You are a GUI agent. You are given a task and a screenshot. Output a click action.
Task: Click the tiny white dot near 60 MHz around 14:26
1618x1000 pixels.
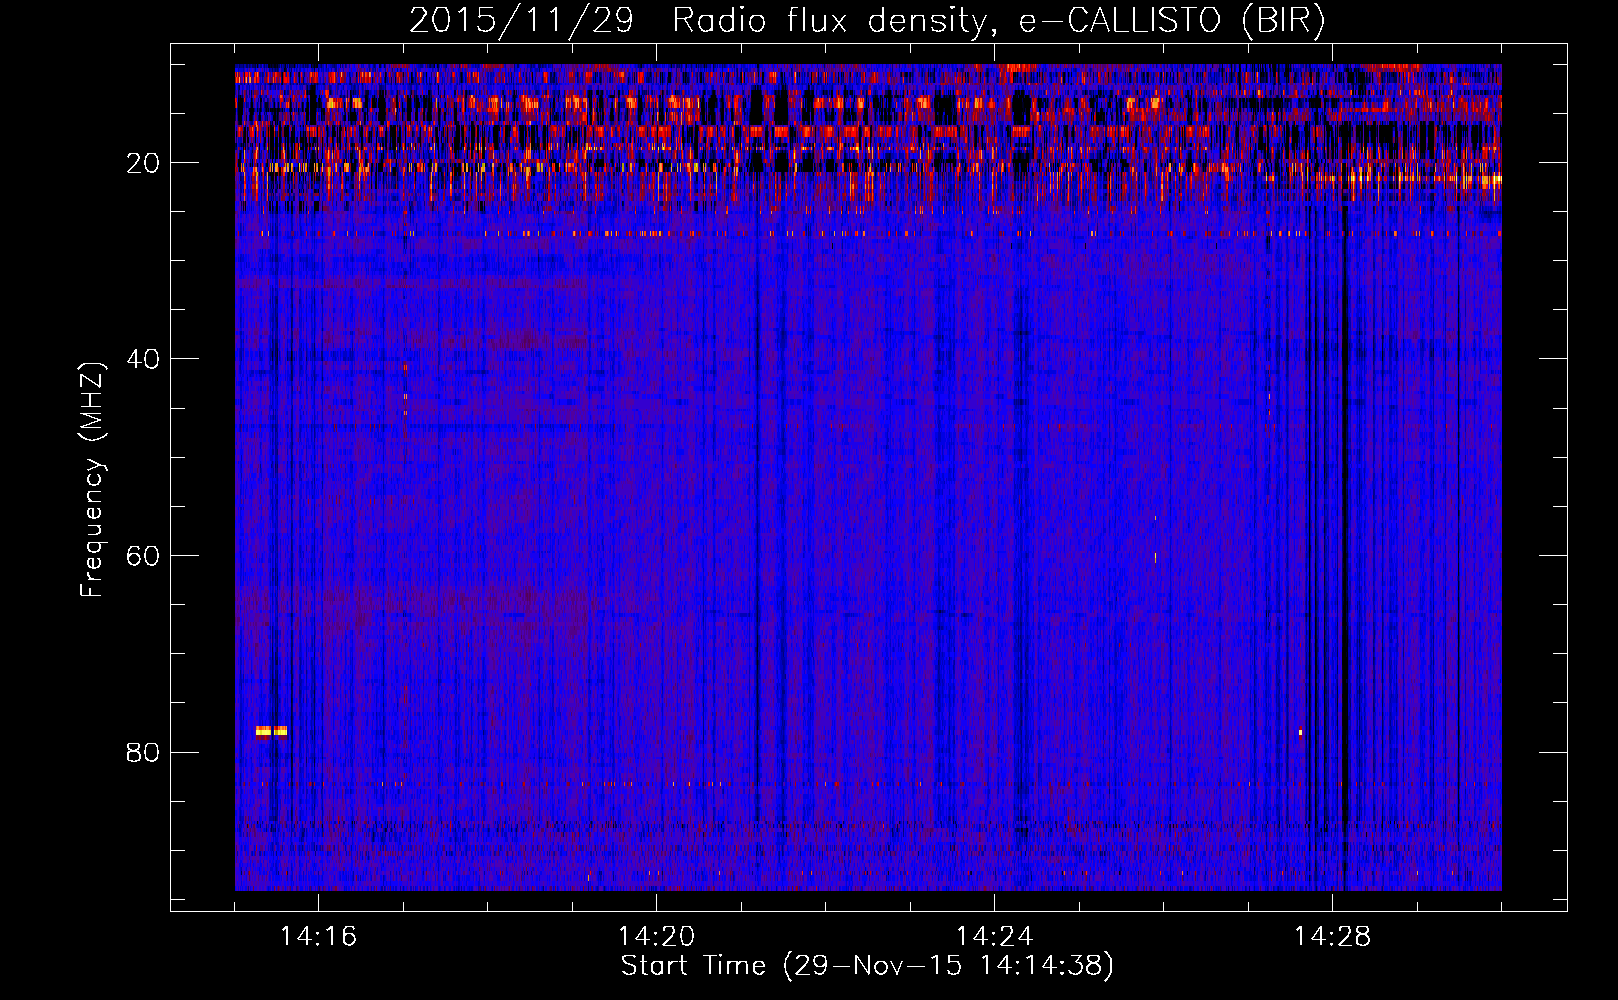(x=1156, y=557)
